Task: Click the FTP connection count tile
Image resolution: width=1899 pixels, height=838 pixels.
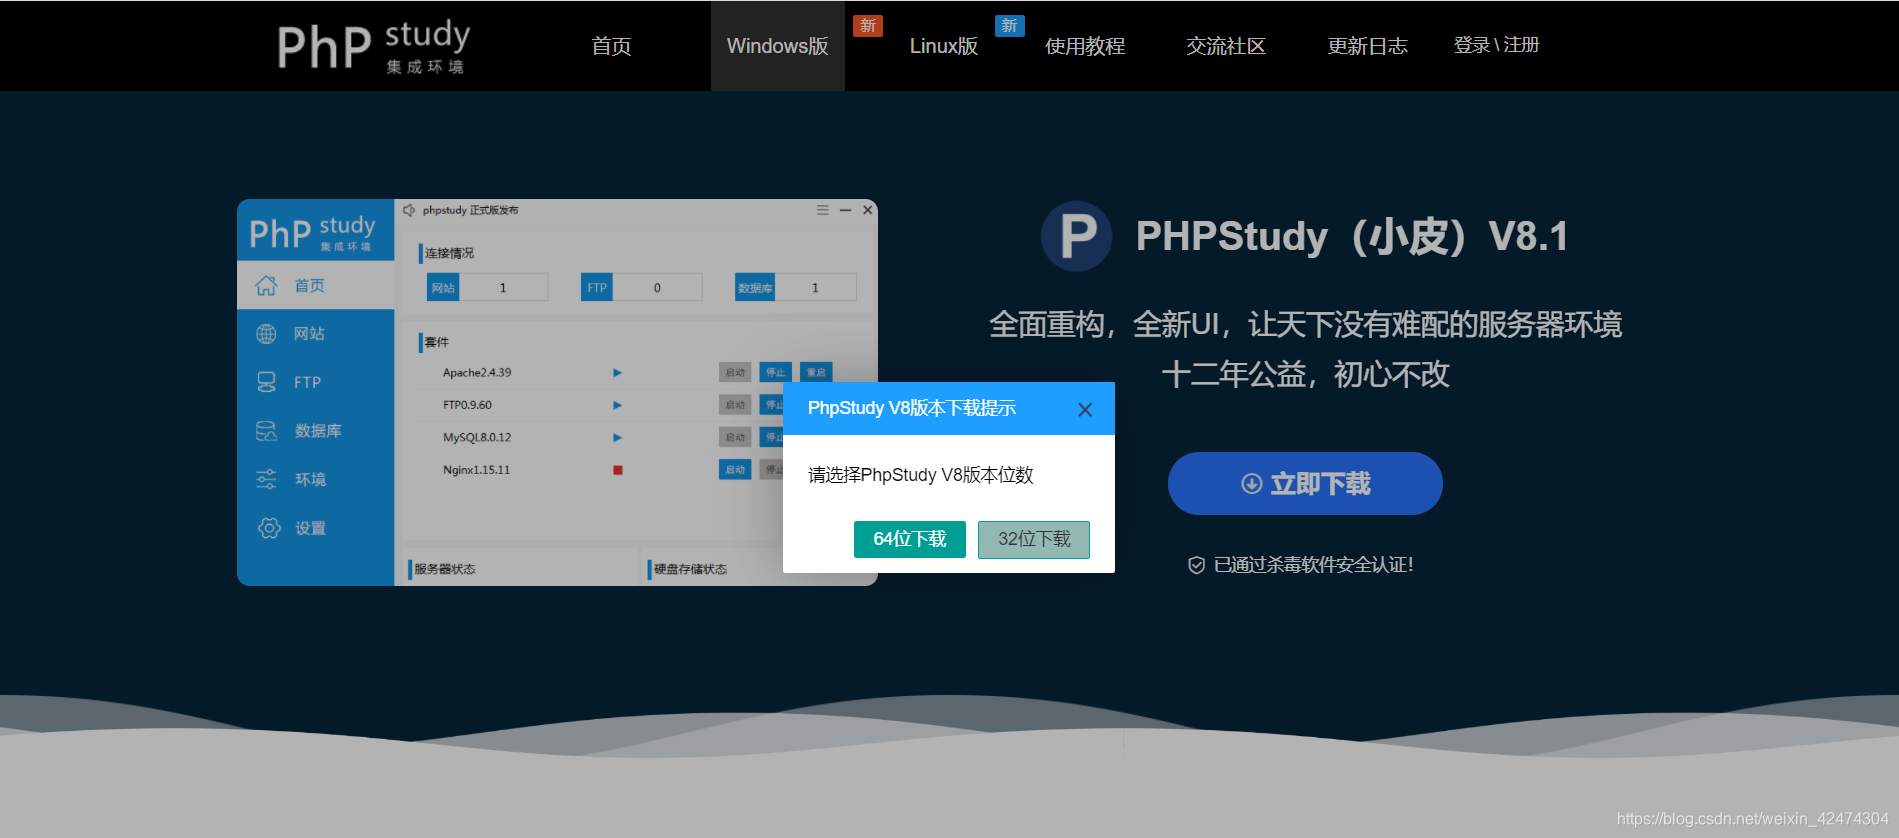Action: pos(642,287)
